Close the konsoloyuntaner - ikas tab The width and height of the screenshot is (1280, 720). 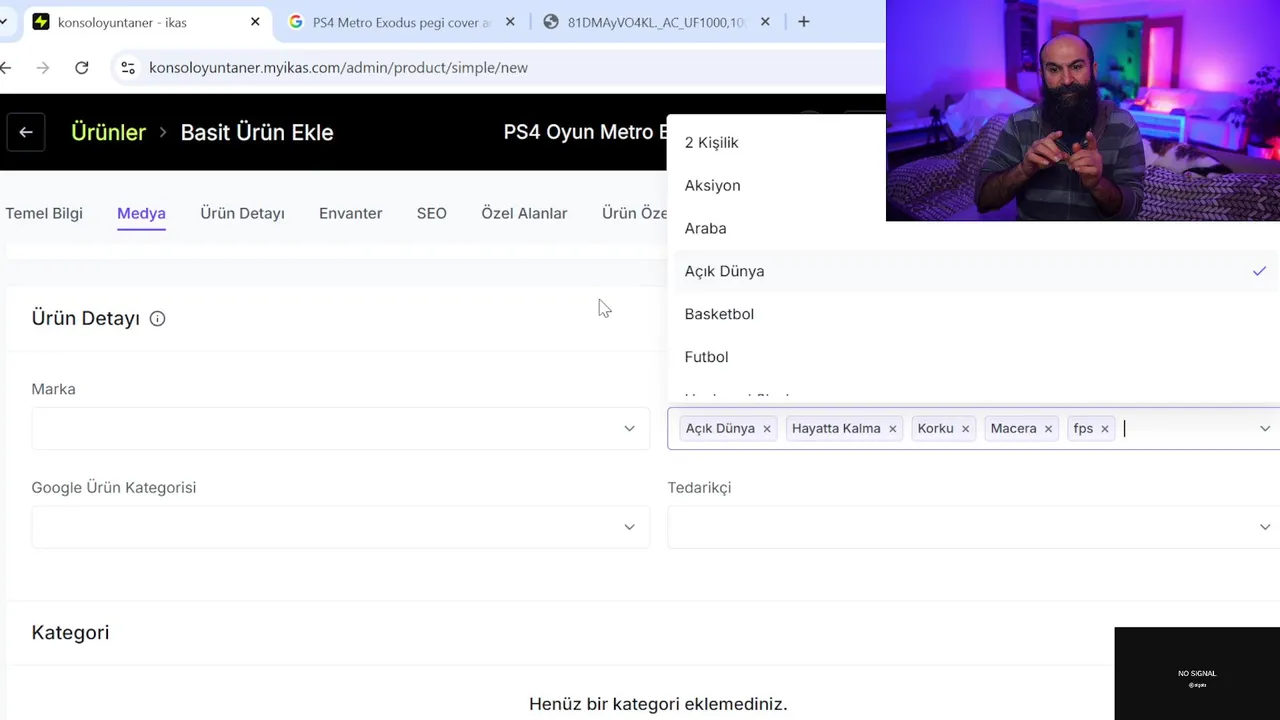pyautogui.click(x=255, y=21)
